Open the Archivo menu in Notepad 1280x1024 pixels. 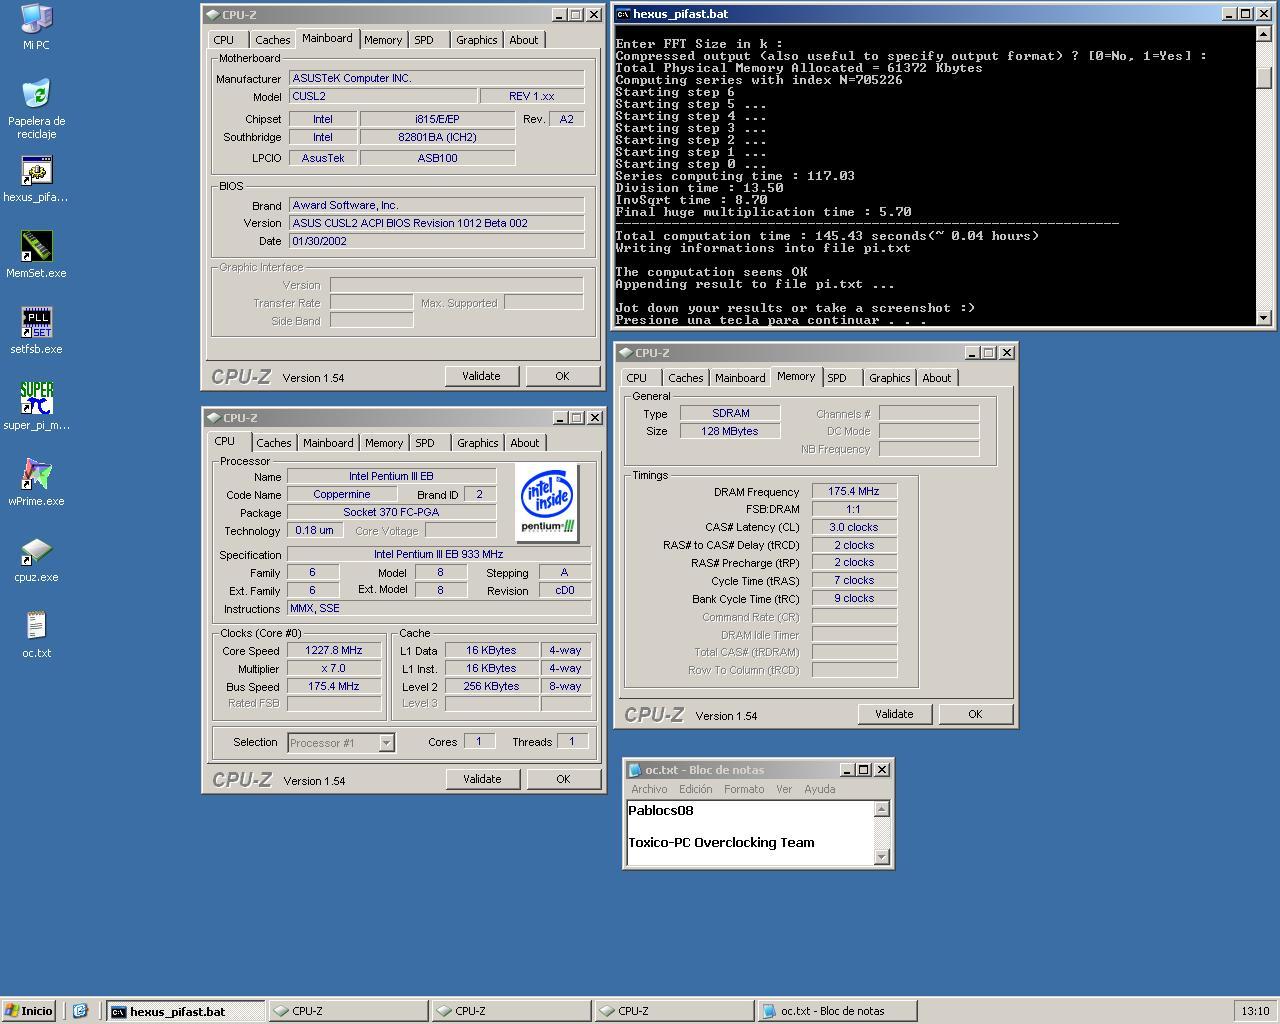point(649,789)
